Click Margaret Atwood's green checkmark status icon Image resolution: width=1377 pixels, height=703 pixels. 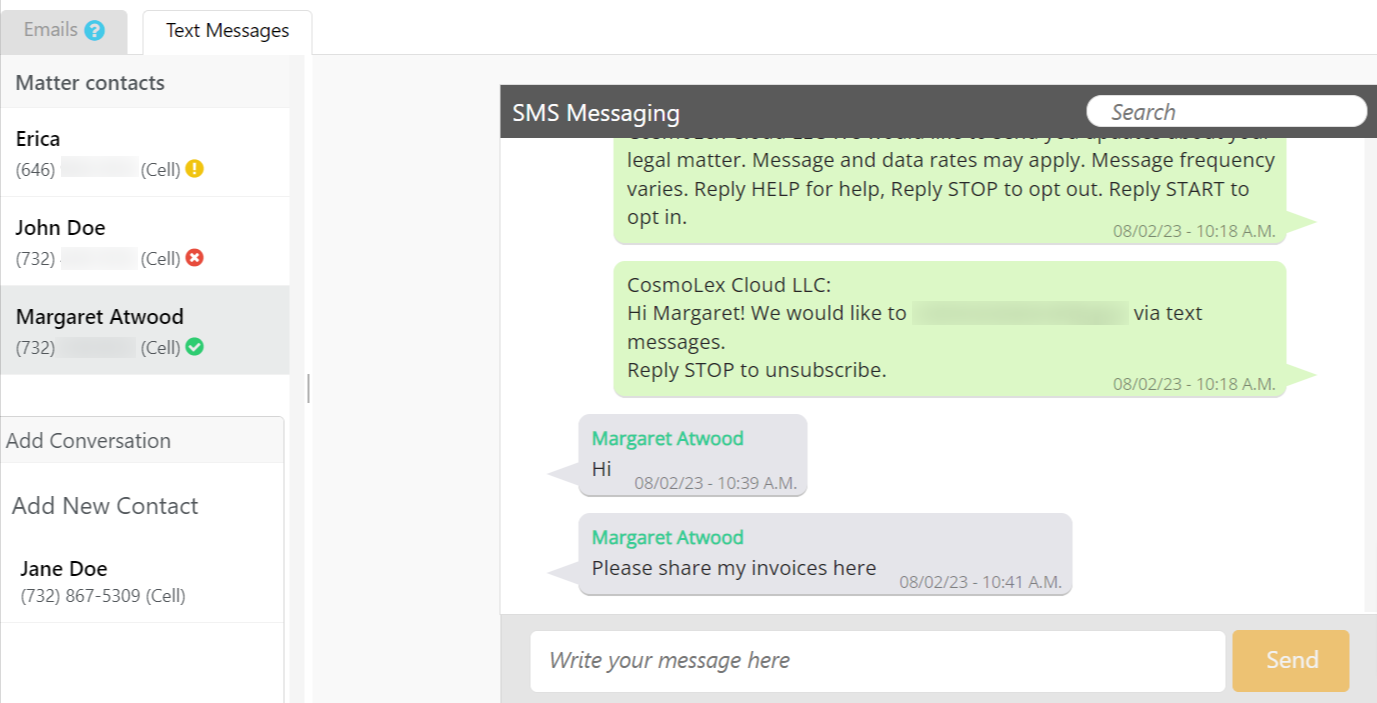(194, 347)
